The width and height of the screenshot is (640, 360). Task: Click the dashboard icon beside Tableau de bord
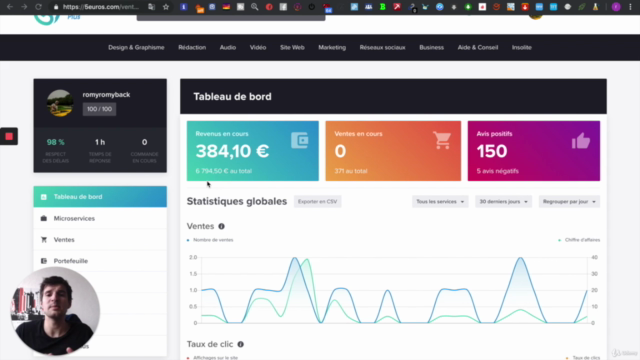(44, 197)
